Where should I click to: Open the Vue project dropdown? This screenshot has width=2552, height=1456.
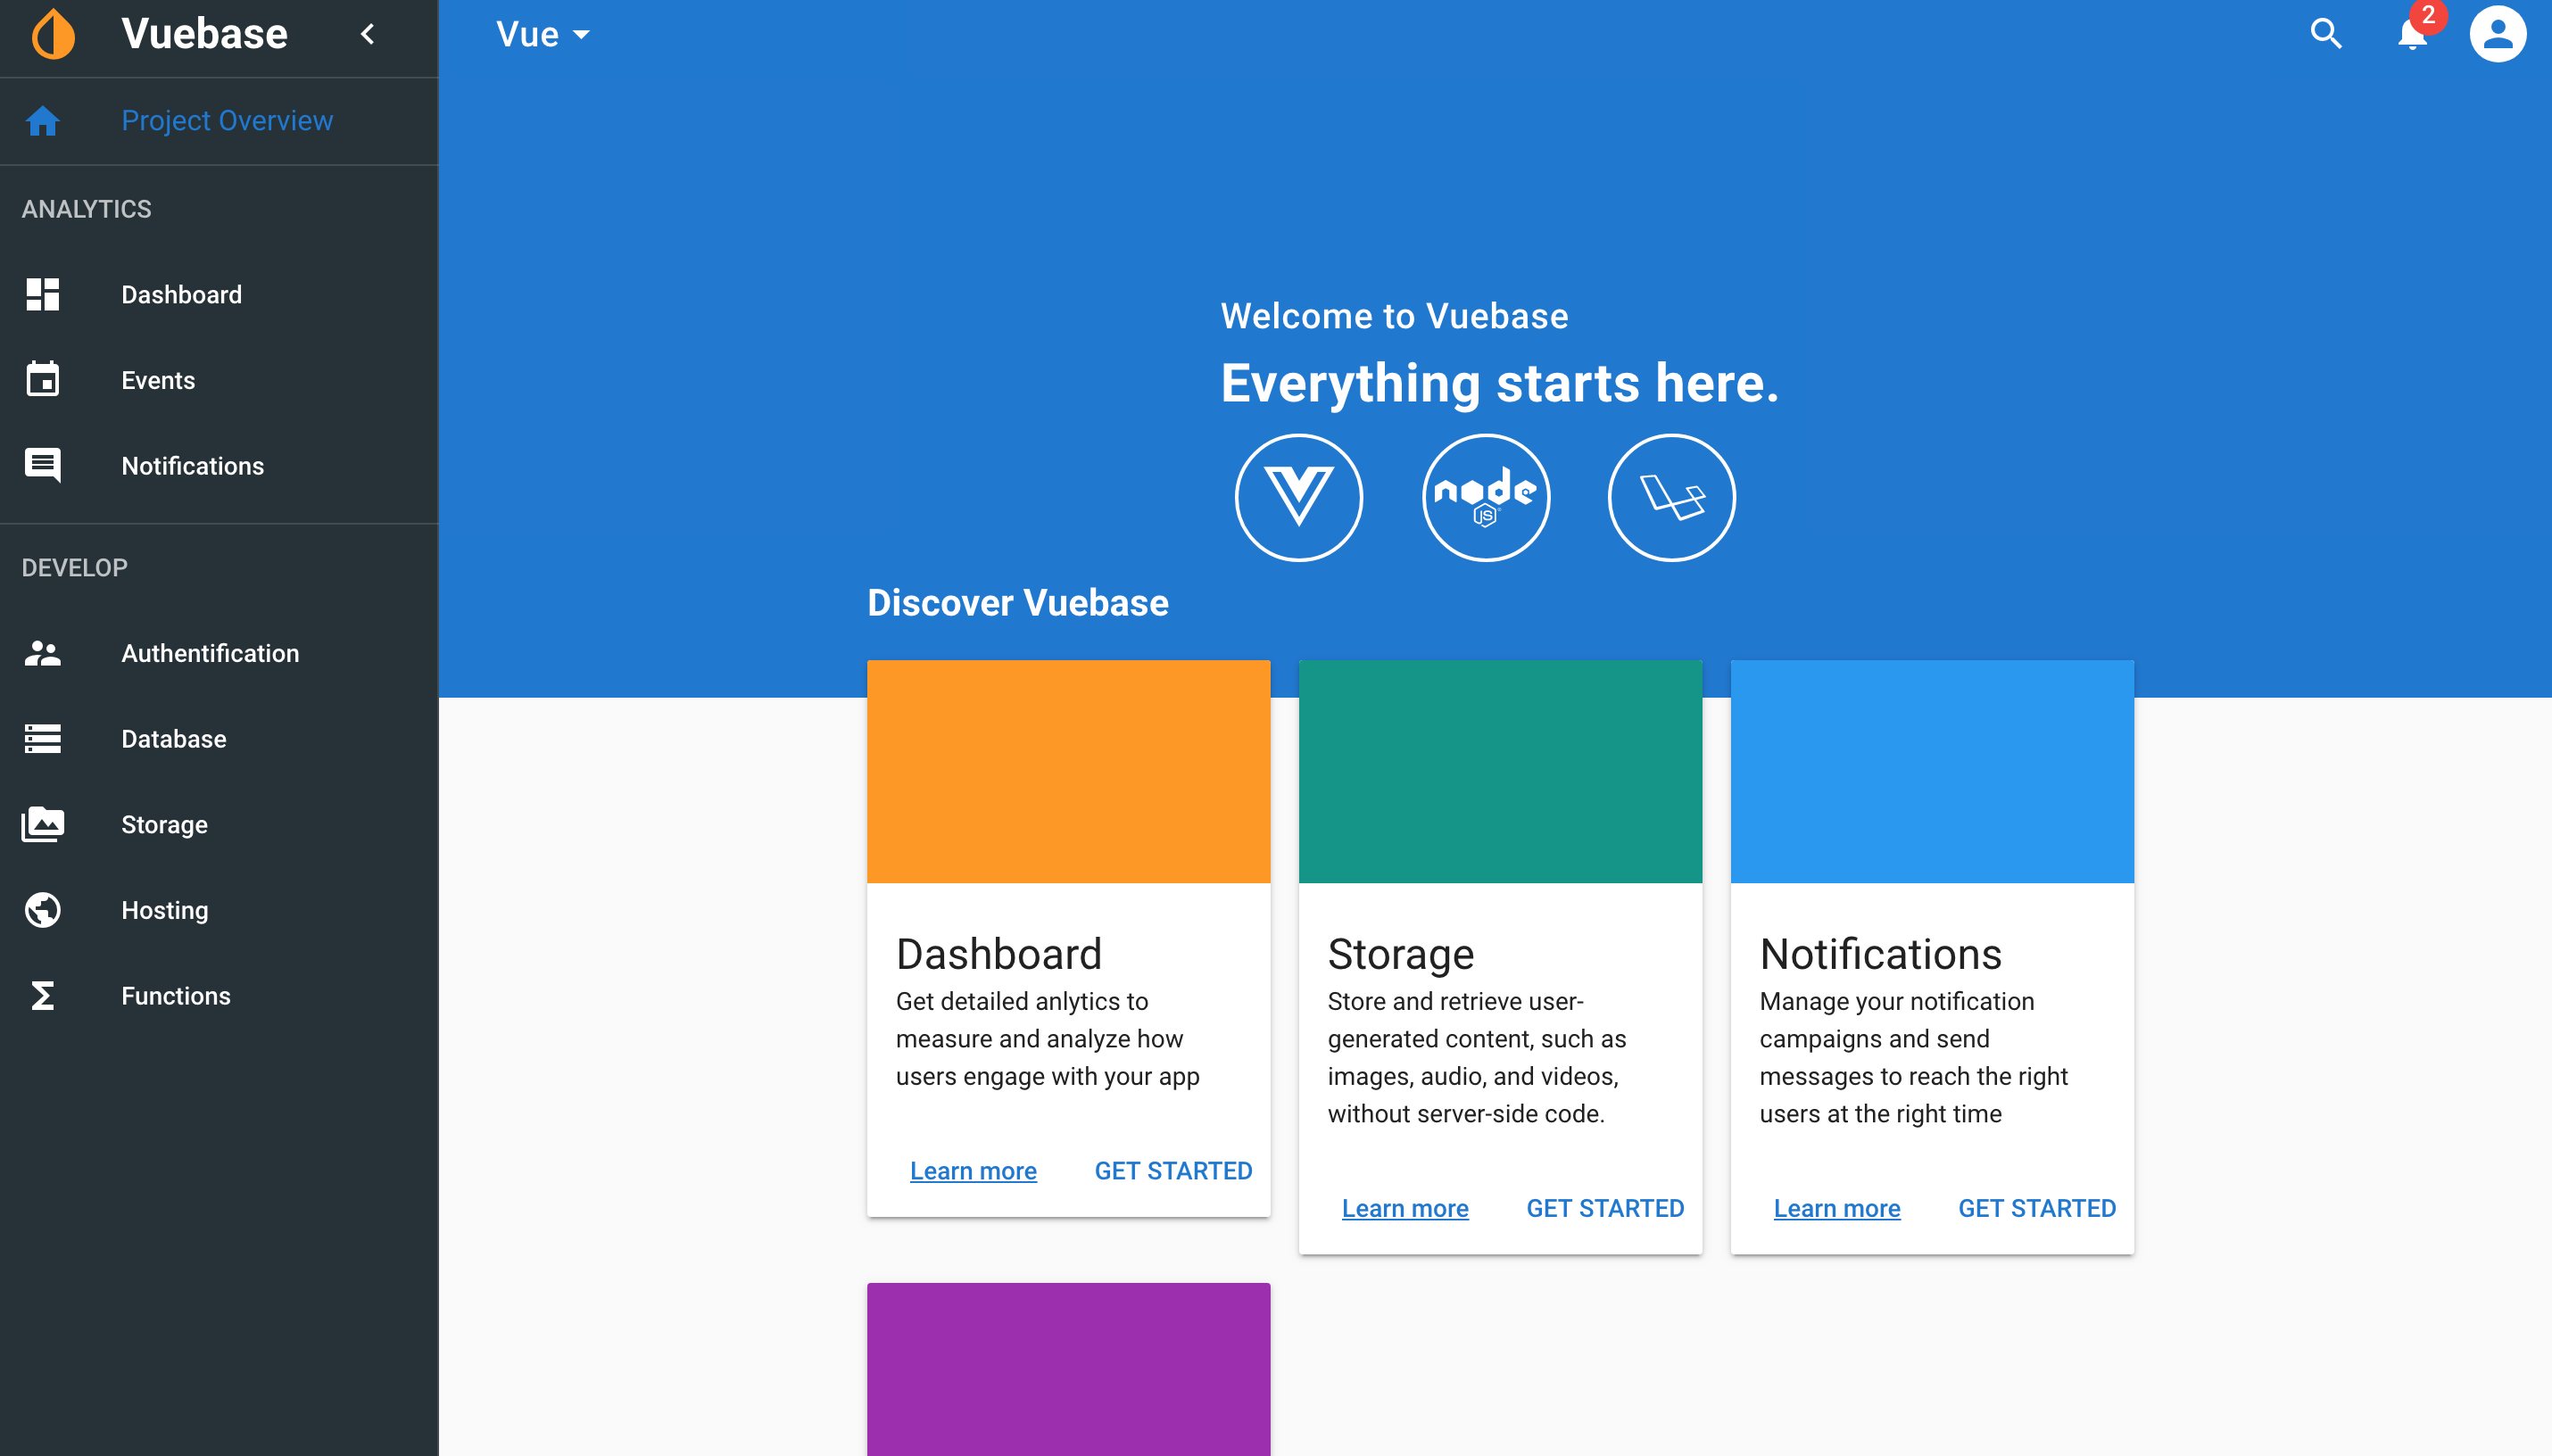click(543, 34)
